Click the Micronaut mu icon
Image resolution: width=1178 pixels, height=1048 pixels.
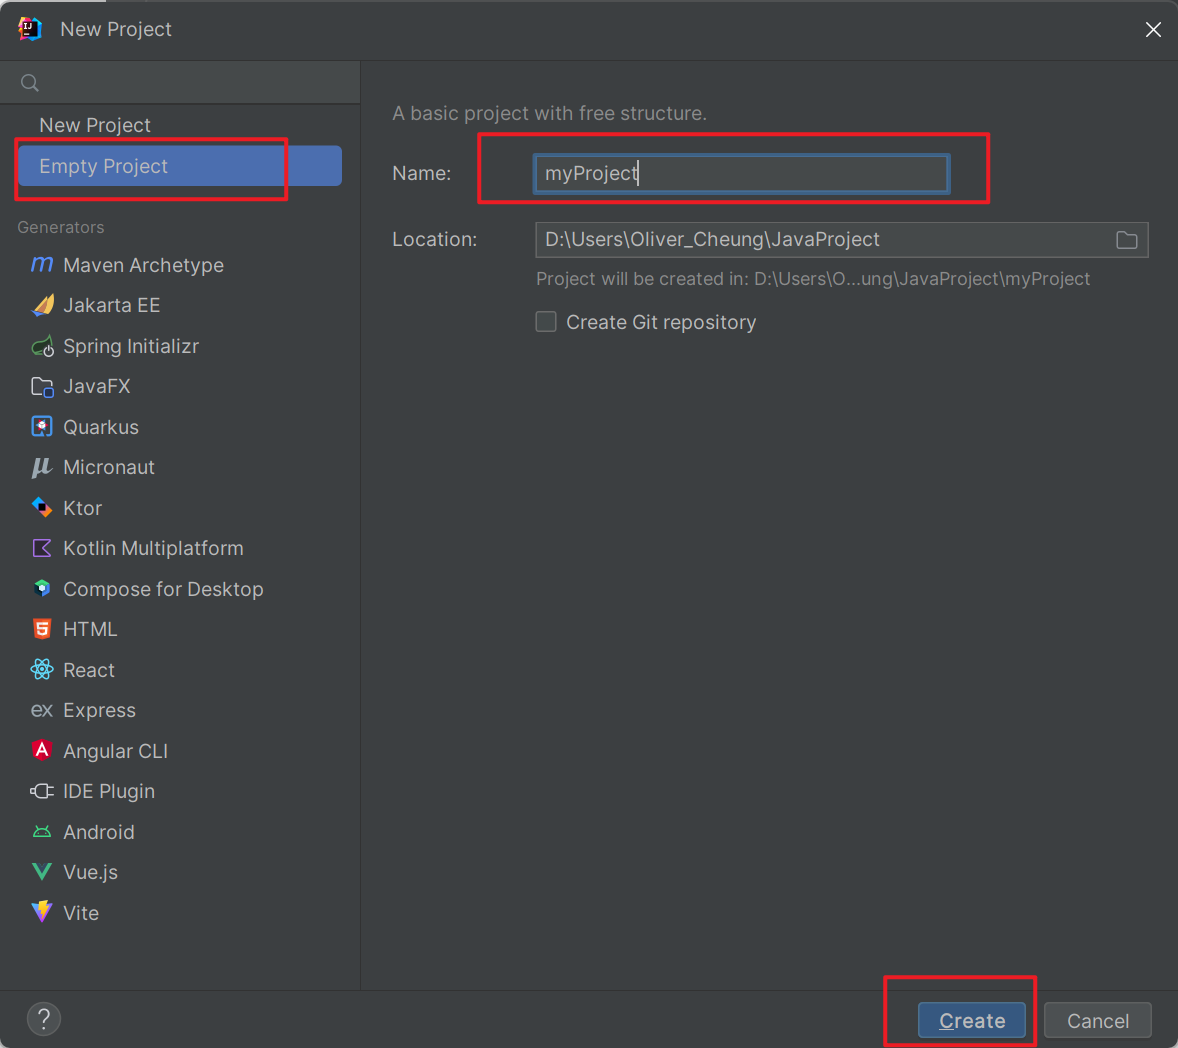(42, 467)
